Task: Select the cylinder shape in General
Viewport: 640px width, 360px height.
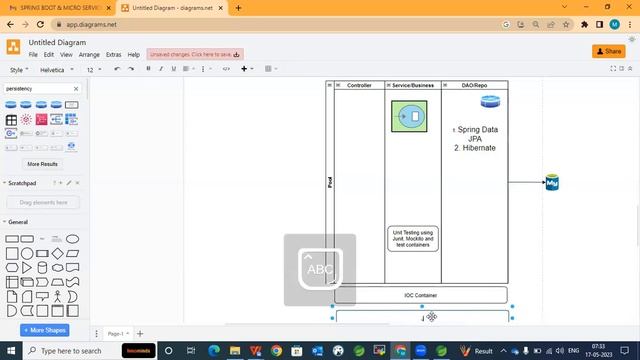Action: coord(42,268)
